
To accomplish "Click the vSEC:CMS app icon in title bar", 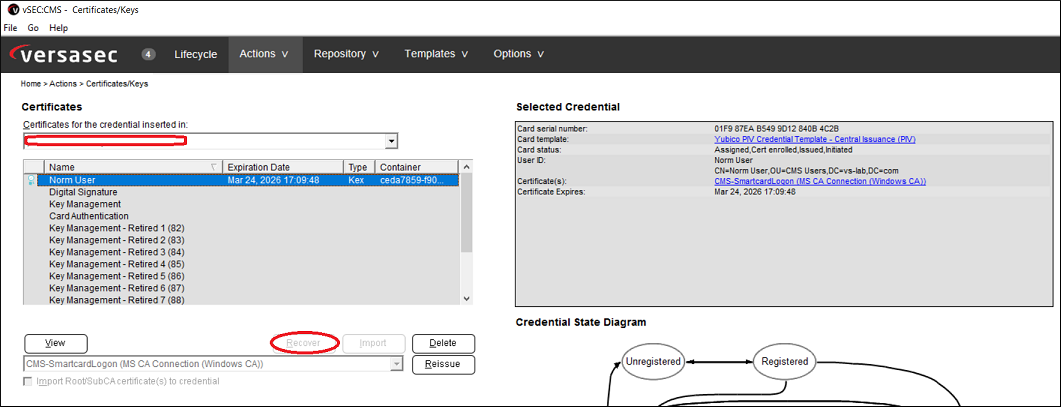I will [x=12, y=11].
